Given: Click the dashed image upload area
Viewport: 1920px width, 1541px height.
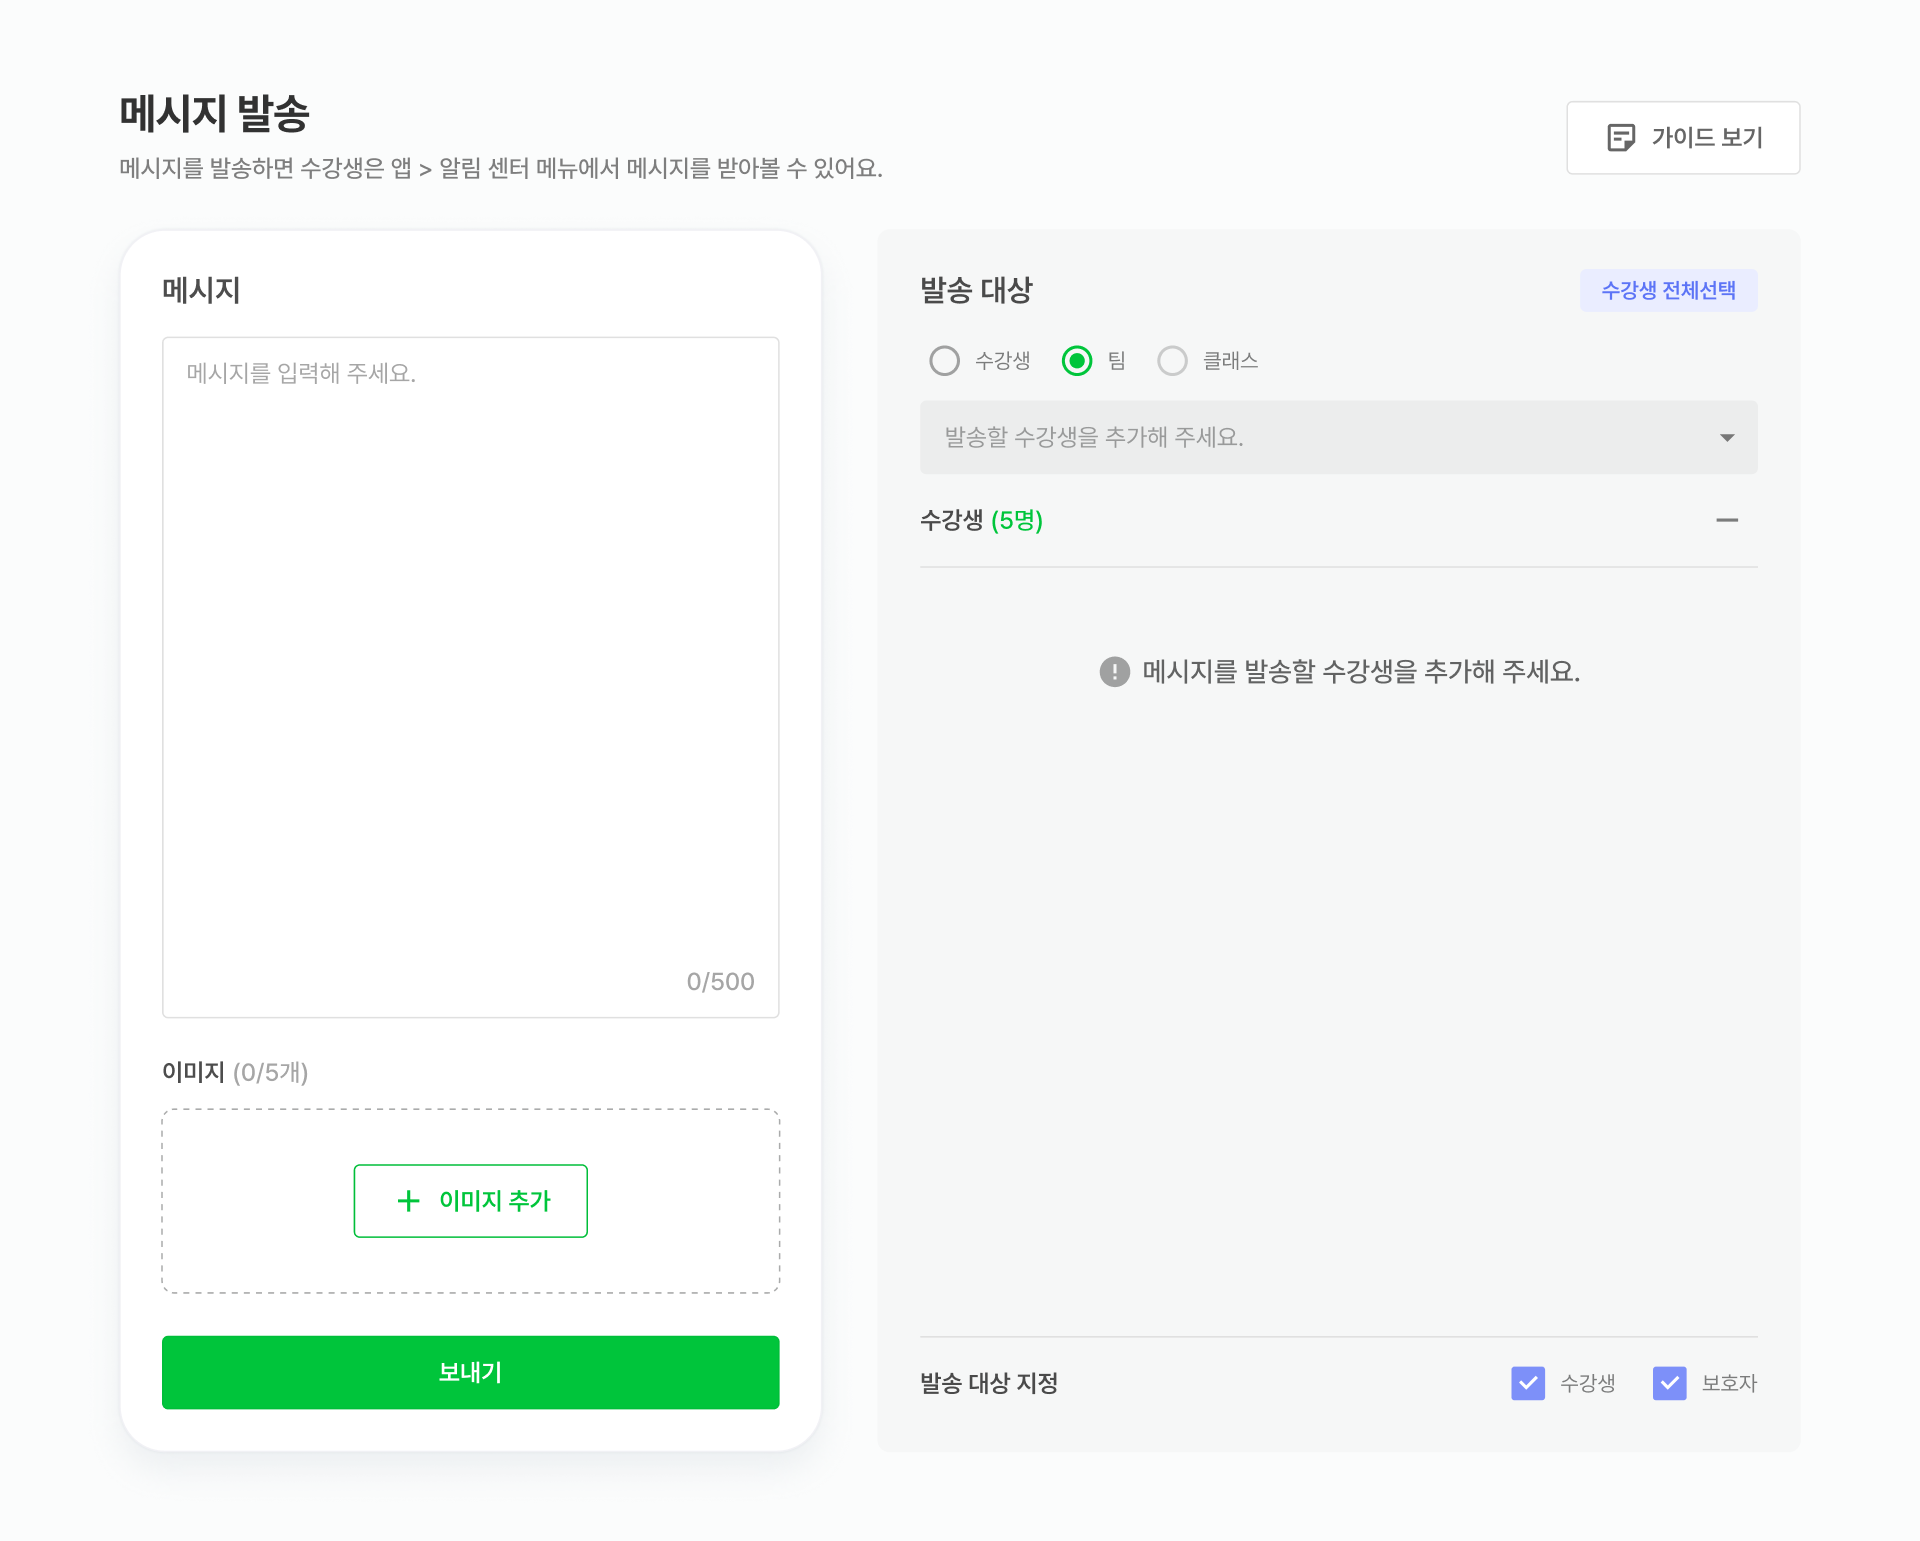Looking at the screenshot, I should 470,1201.
